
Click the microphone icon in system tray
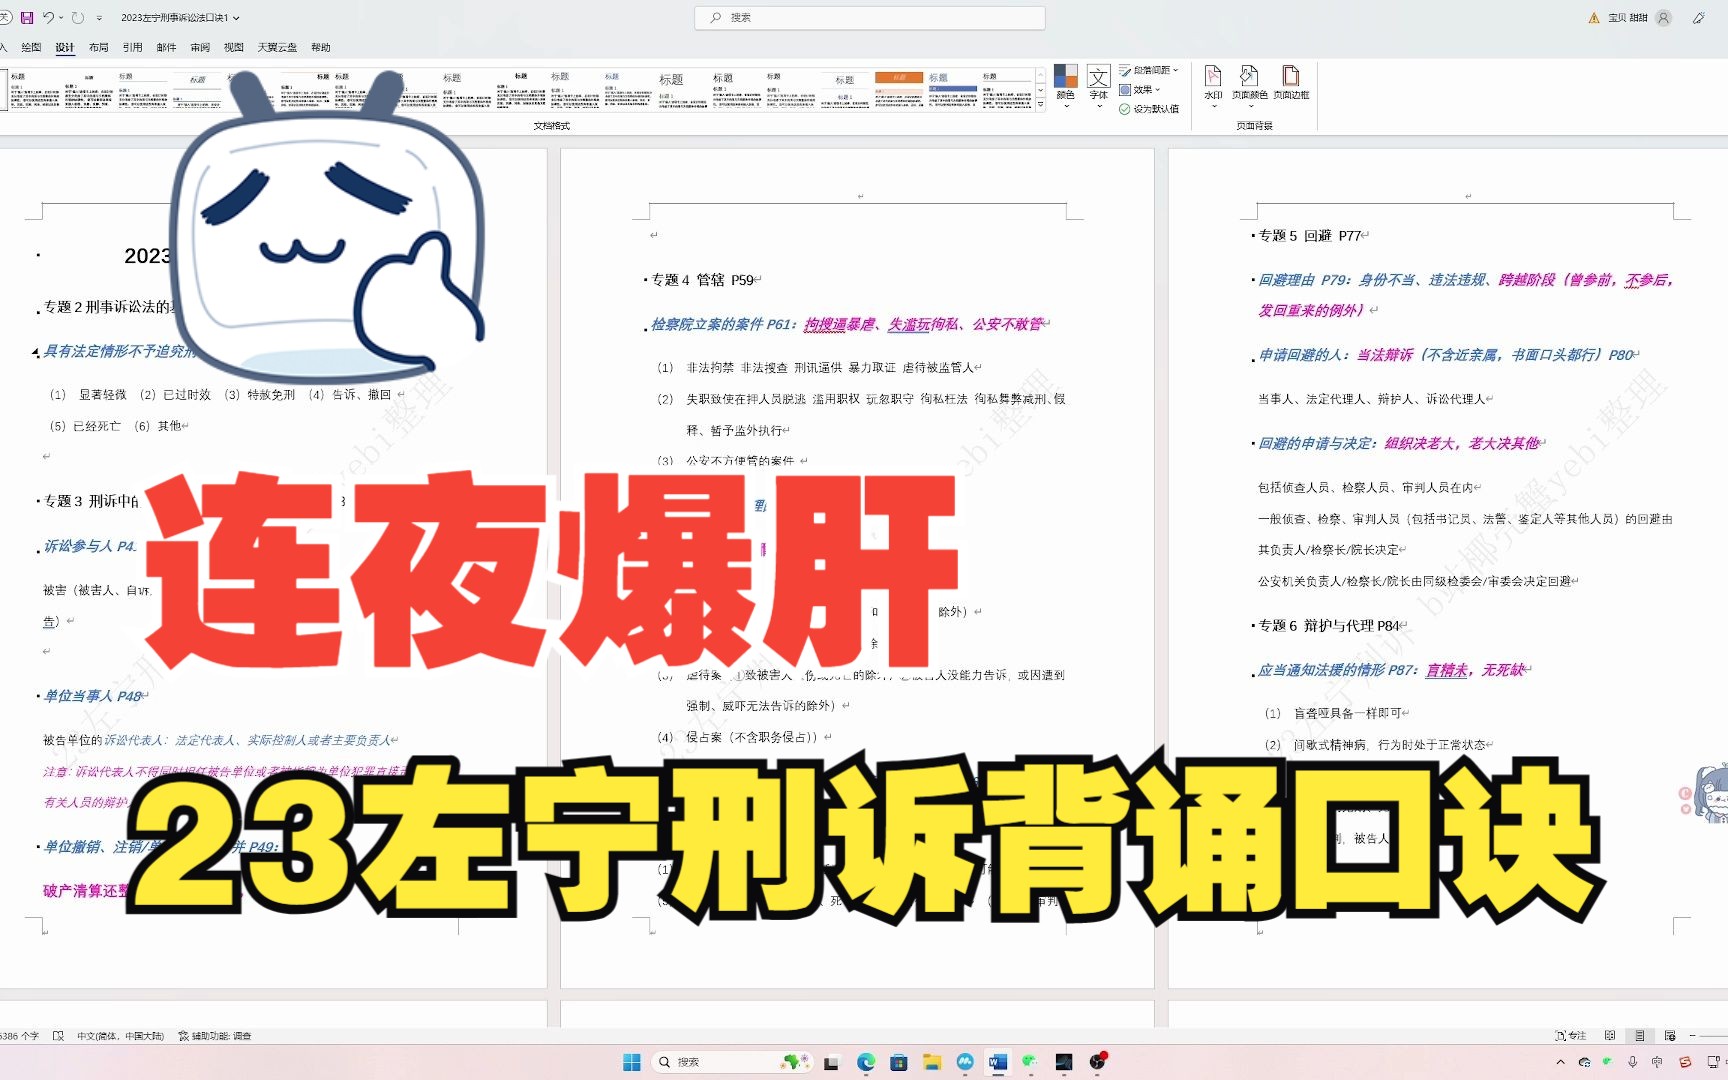click(x=1632, y=1062)
